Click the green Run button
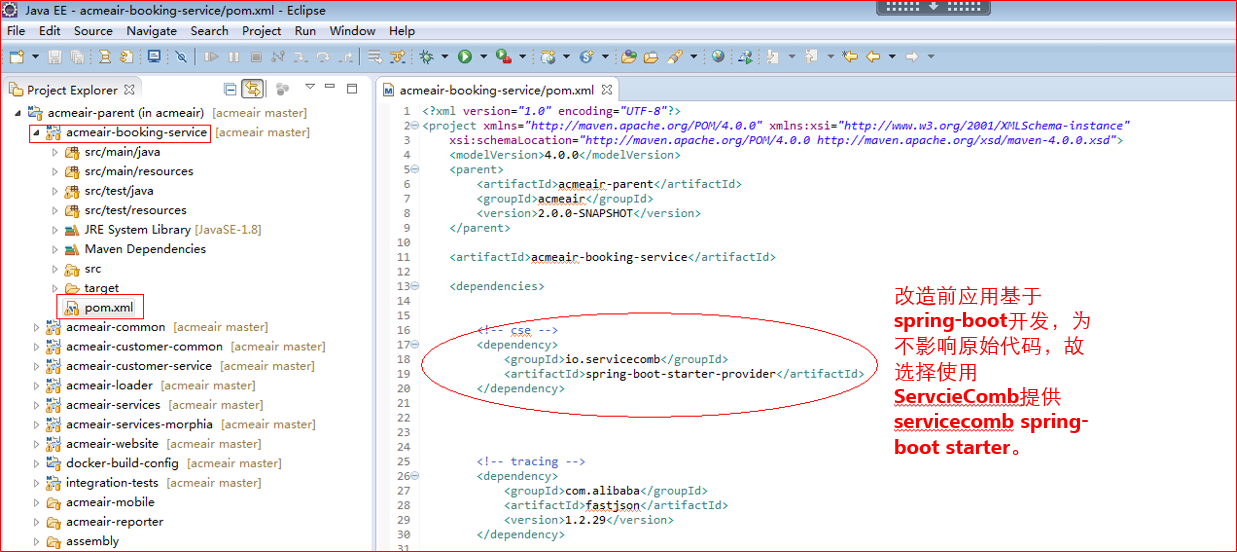This screenshot has height=552, width=1237. 464,57
